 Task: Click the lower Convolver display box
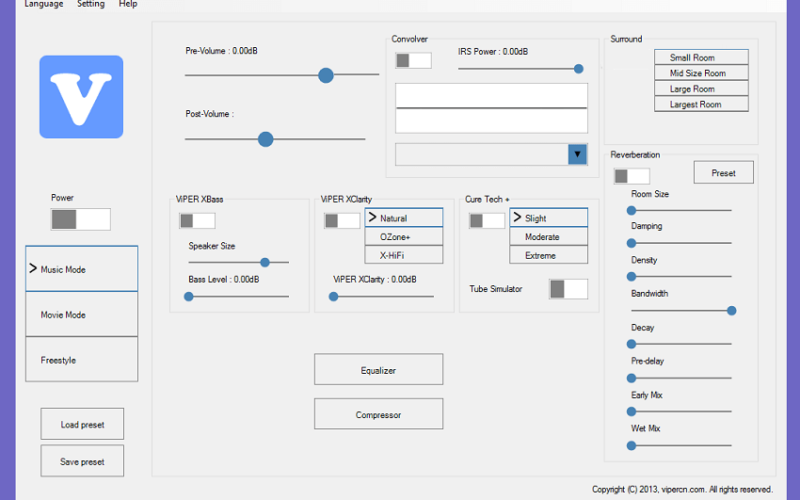[x=491, y=121]
